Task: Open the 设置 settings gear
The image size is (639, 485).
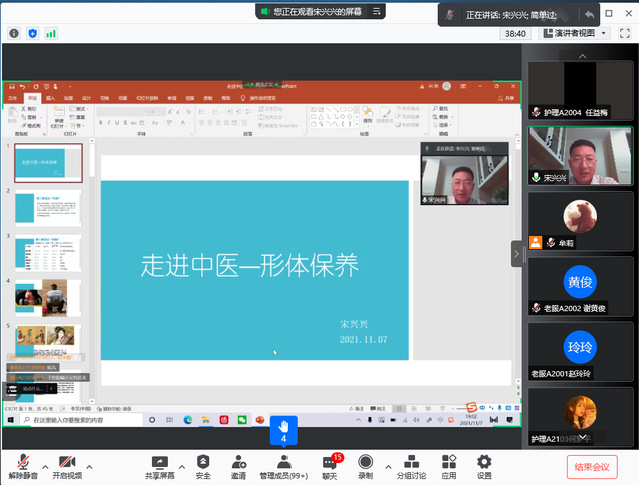Action: pos(484,465)
